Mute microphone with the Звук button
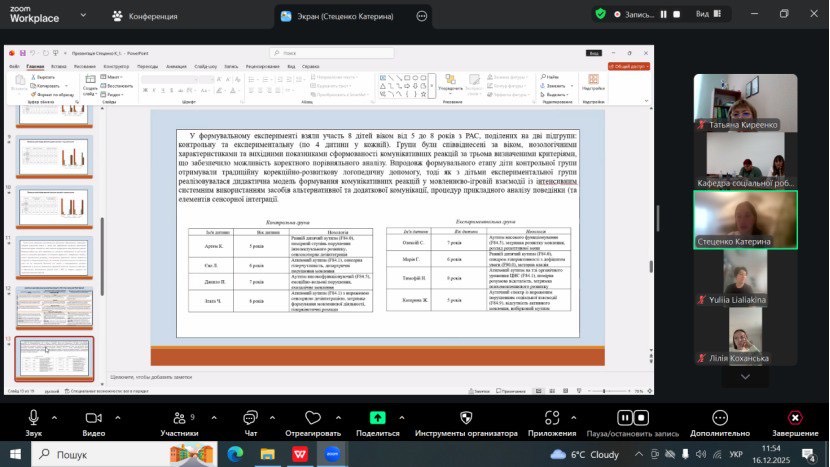The height and width of the screenshot is (467, 830). pos(33,418)
